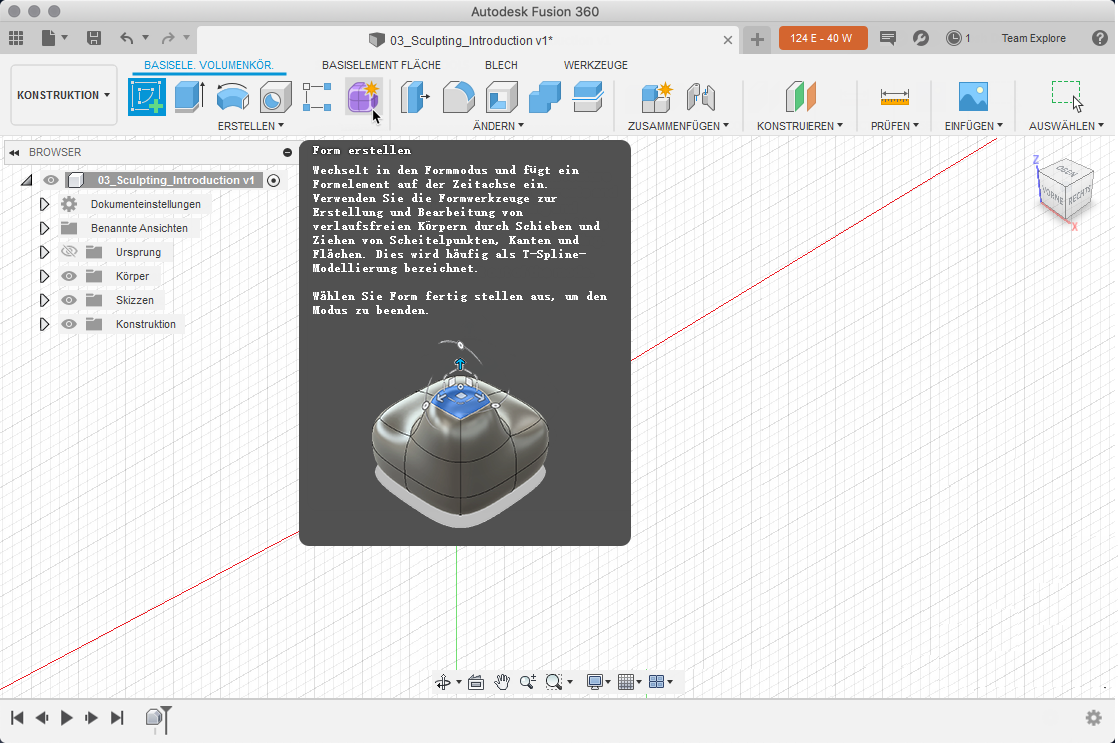This screenshot has width=1120, height=750.
Task: Expand Benannte Ansichten in browser
Action: click(44, 229)
